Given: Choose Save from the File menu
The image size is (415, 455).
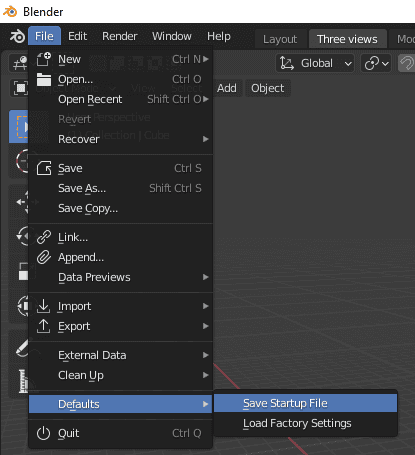Looking at the screenshot, I should (x=120, y=168).
